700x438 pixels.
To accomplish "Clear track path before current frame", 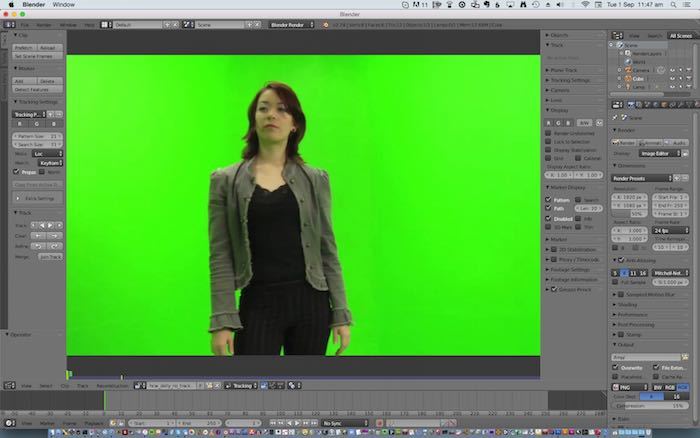I will point(38,236).
